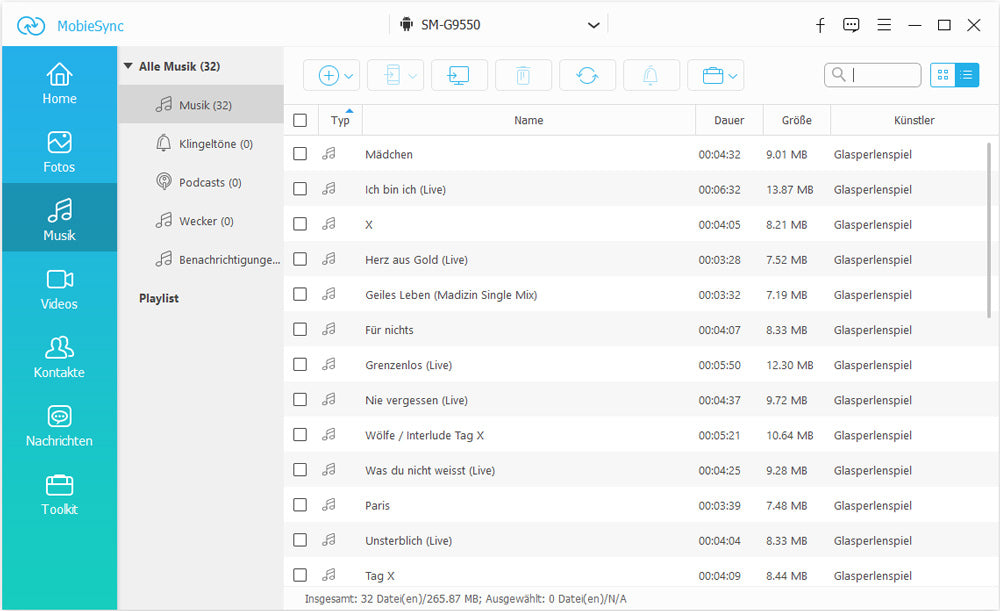This screenshot has width=1000, height=611.
Task: Click the refresh sync toolbar icon
Action: (587, 75)
